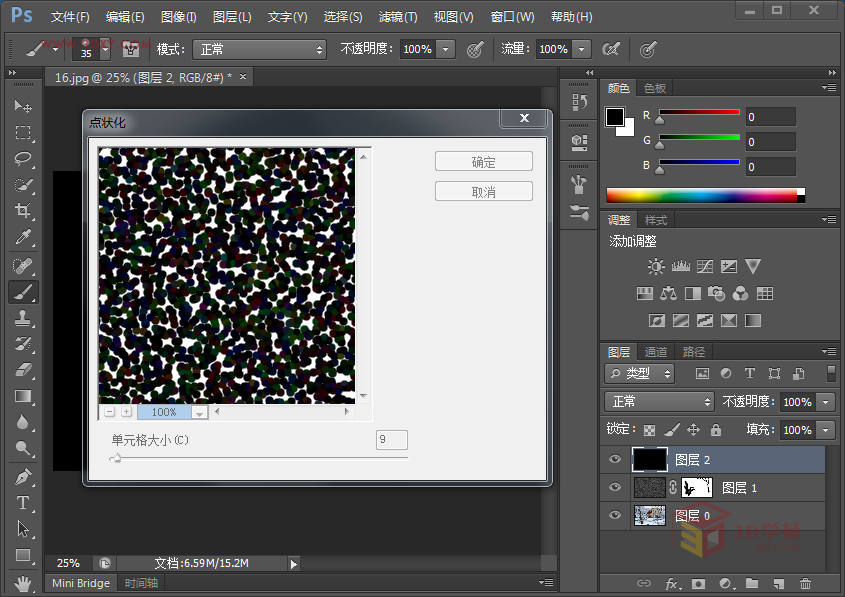
Task: Hide 图层 2 using eye icon
Action: coord(615,460)
